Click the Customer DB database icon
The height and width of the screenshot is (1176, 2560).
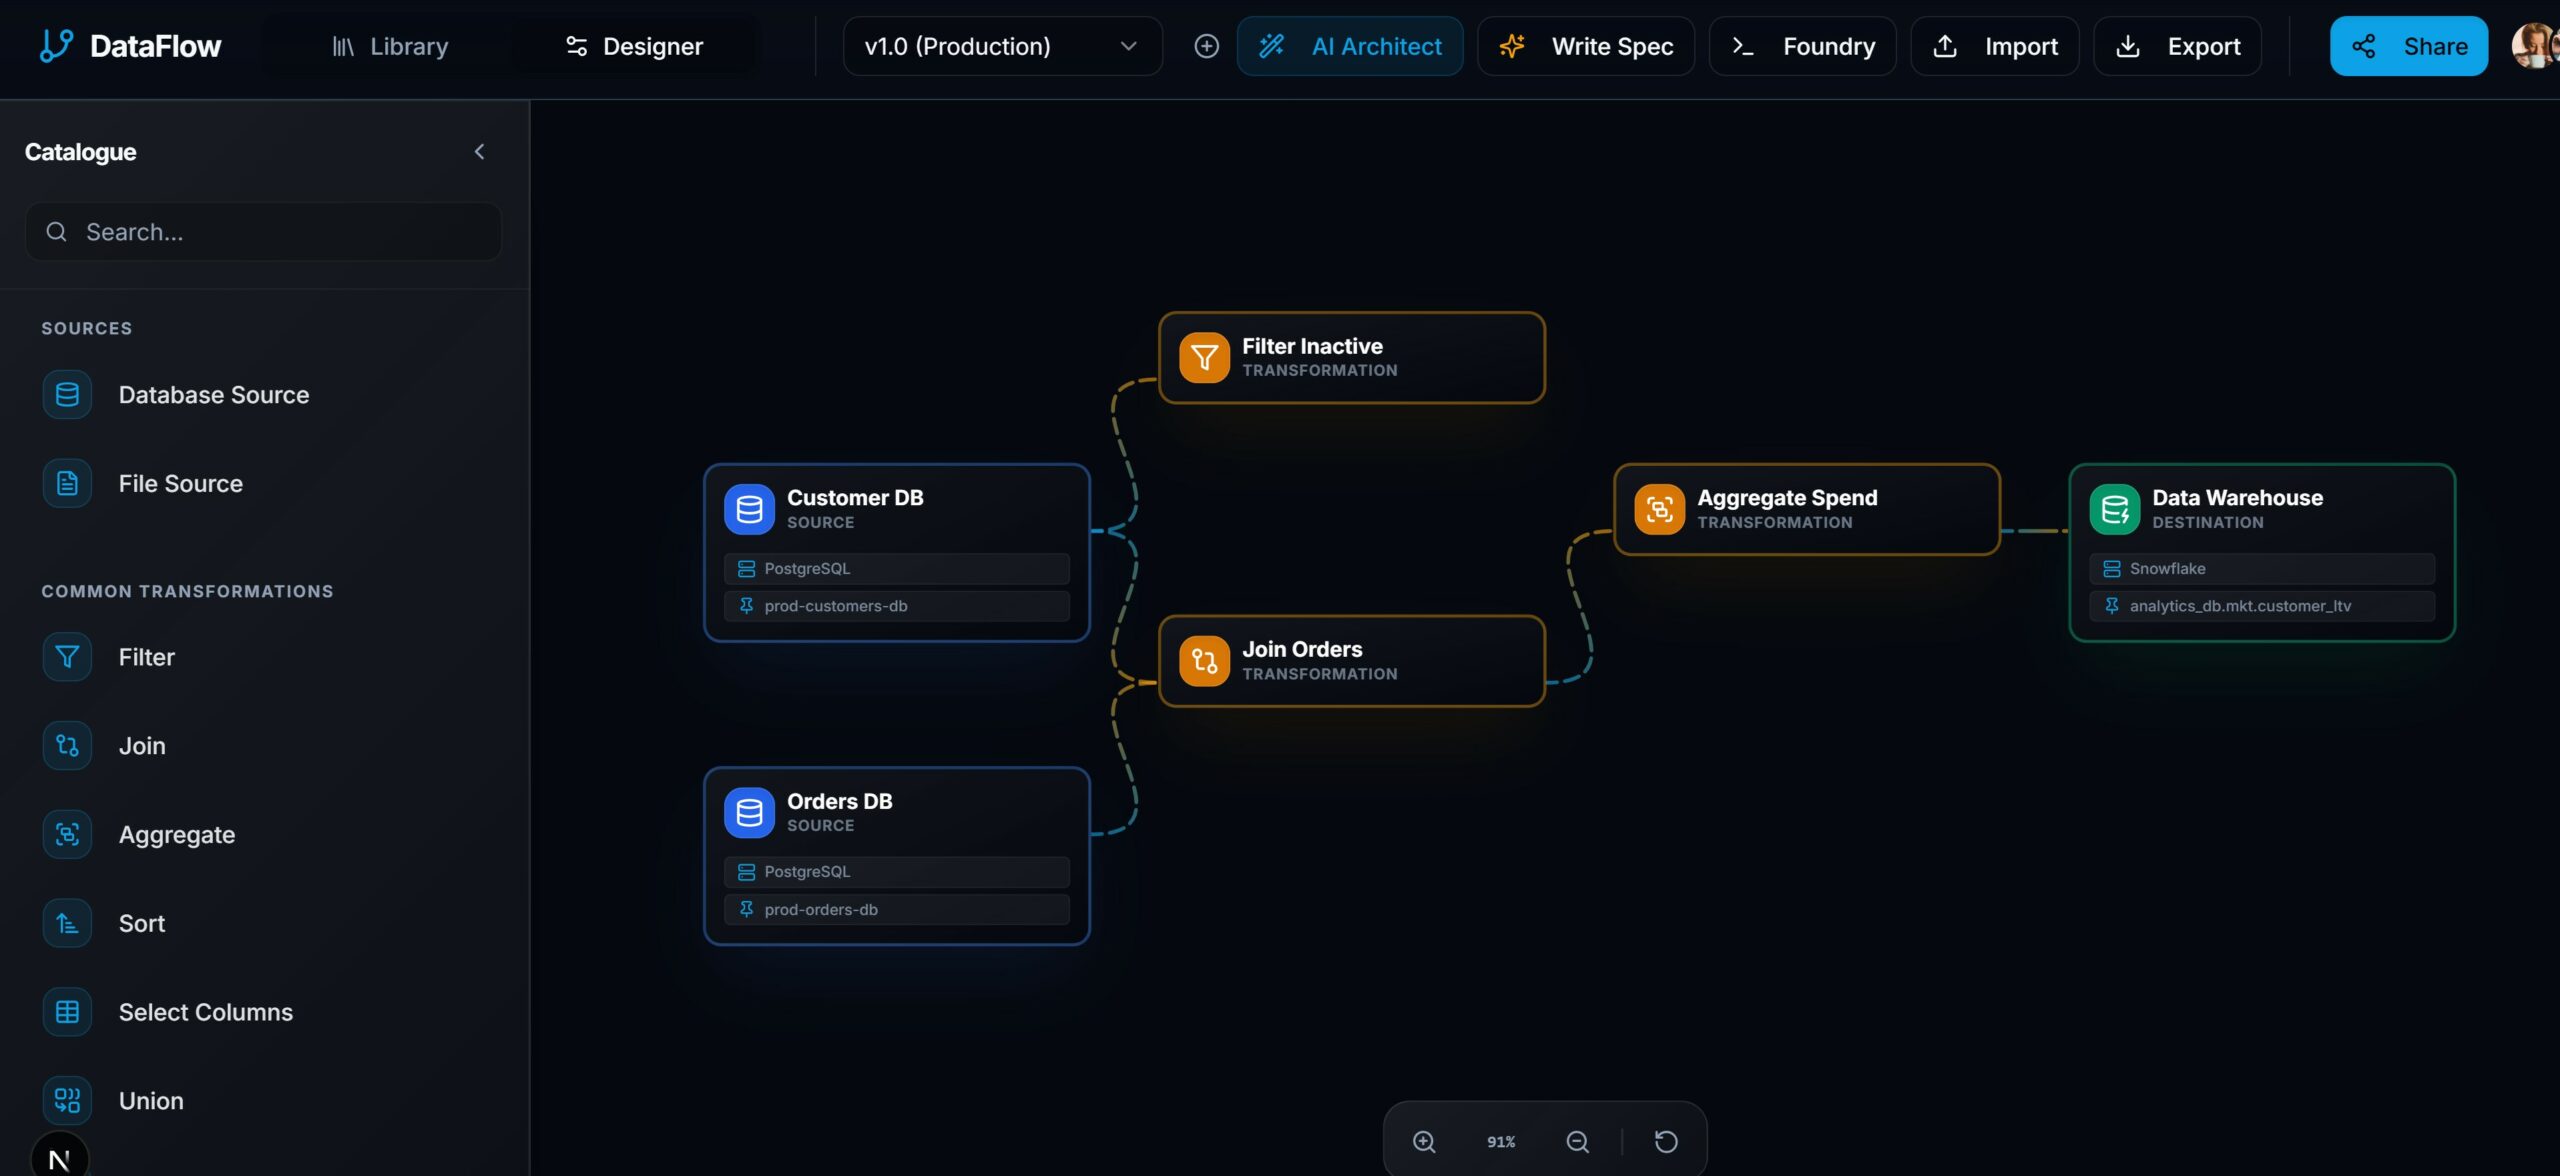pyautogui.click(x=749, y=509)
